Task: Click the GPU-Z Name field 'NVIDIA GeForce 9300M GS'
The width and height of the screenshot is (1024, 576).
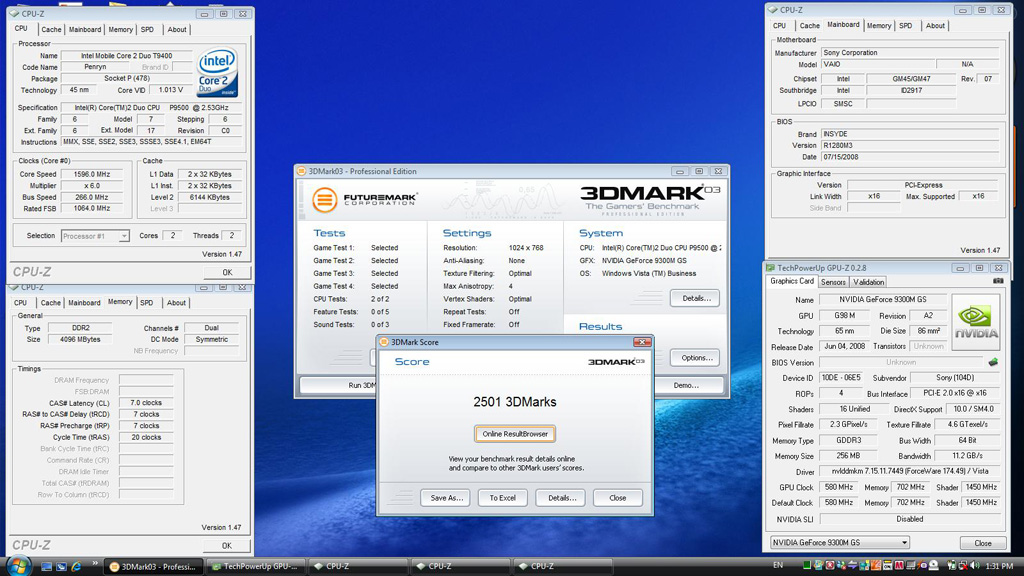Action: (883, 300)
